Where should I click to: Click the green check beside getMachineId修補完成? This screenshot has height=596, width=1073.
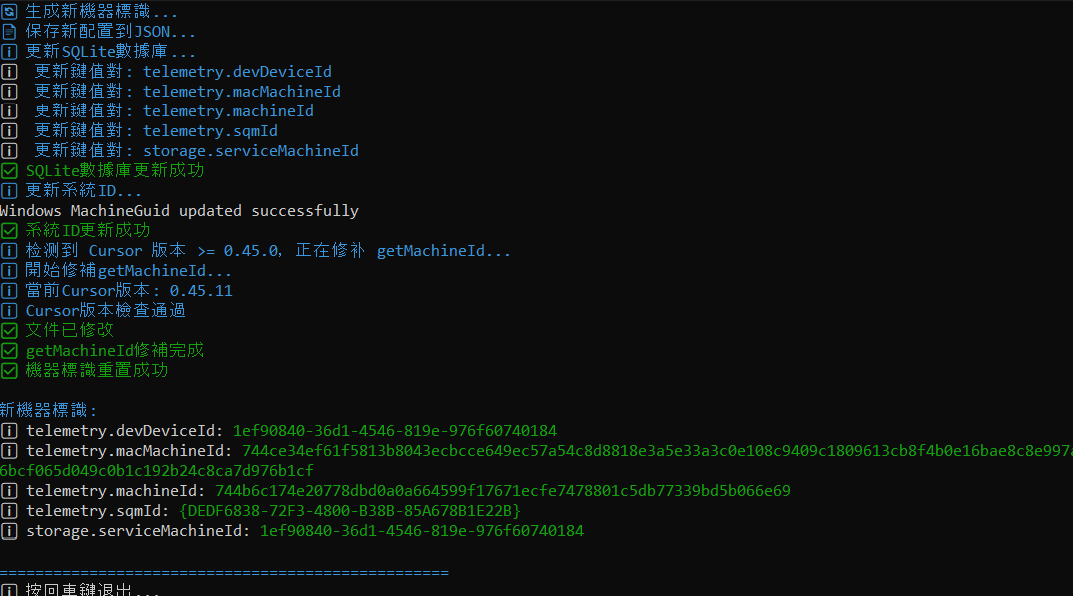point(9,351)
